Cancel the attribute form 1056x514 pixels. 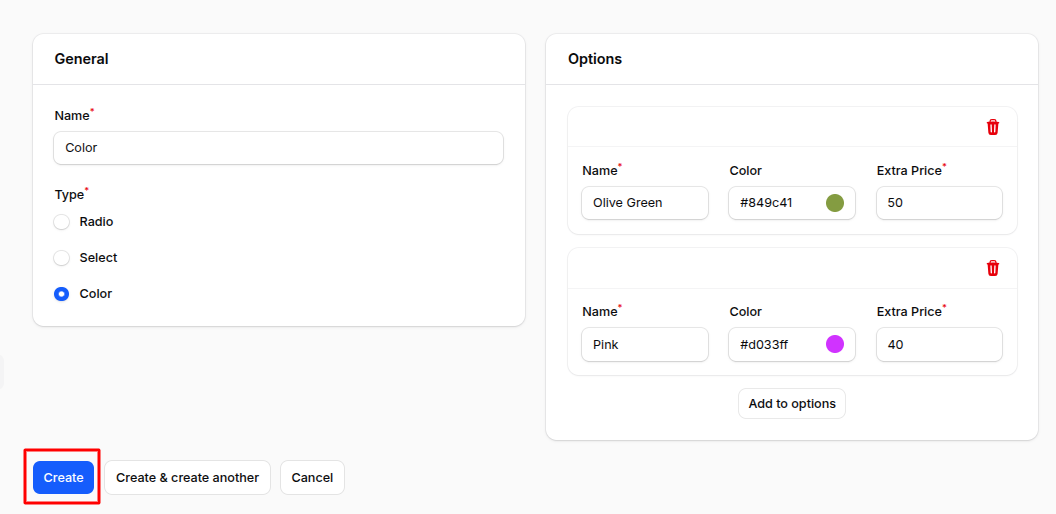click(312, 478)
